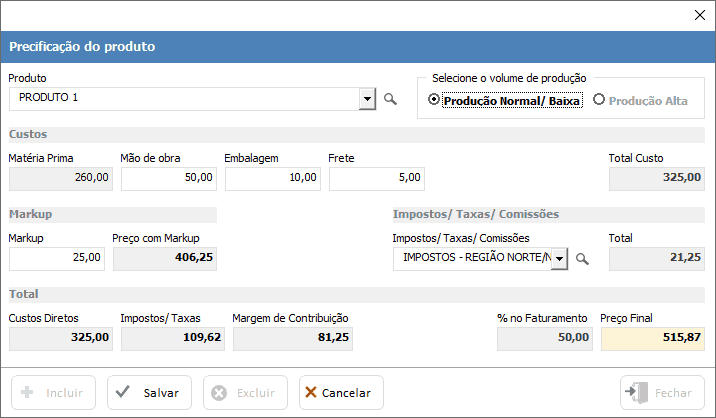The image size is (716, 418).
Task: Click the IMPOSTOS - REGIÃO NORTE combo text
Action: 476,258
